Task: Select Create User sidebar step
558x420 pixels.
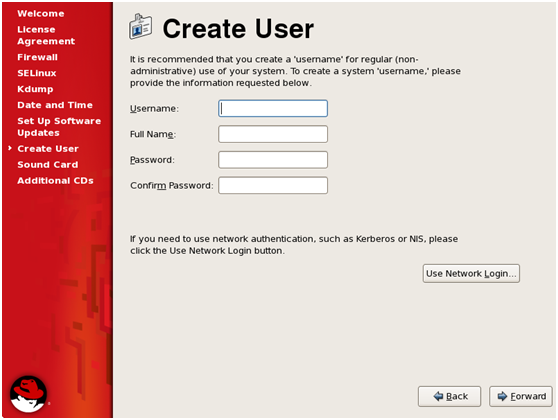Action: [48, 148]
